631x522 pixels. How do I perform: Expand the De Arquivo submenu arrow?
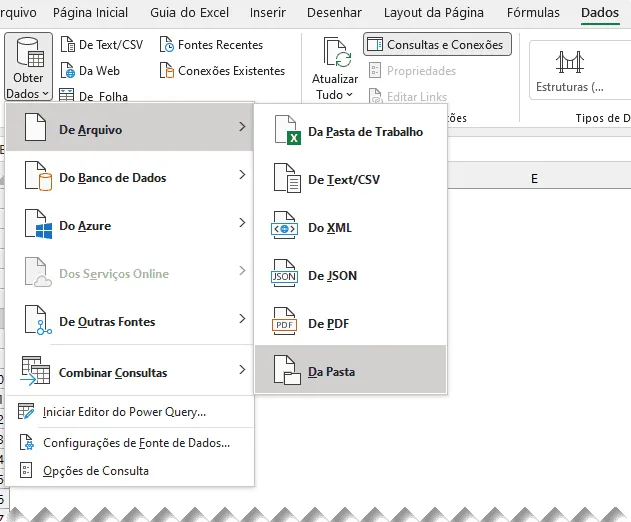pos(242,127)
